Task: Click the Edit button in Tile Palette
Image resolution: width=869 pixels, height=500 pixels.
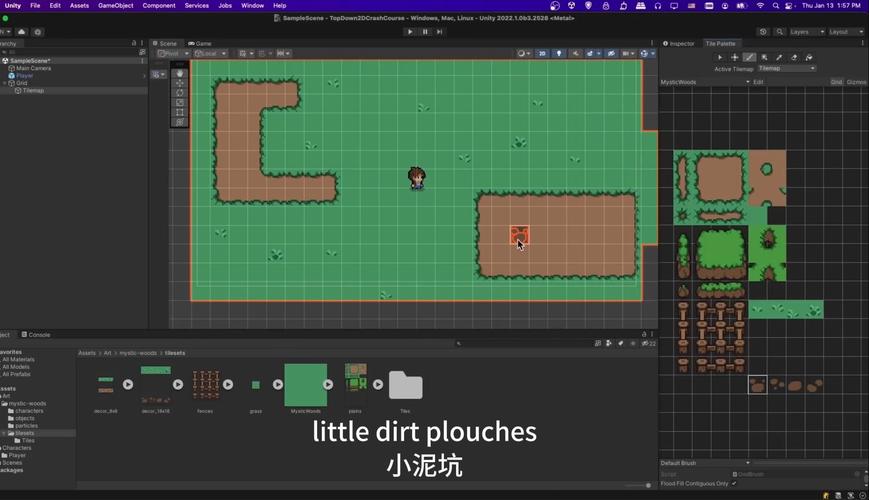Action: coord(758,82)
